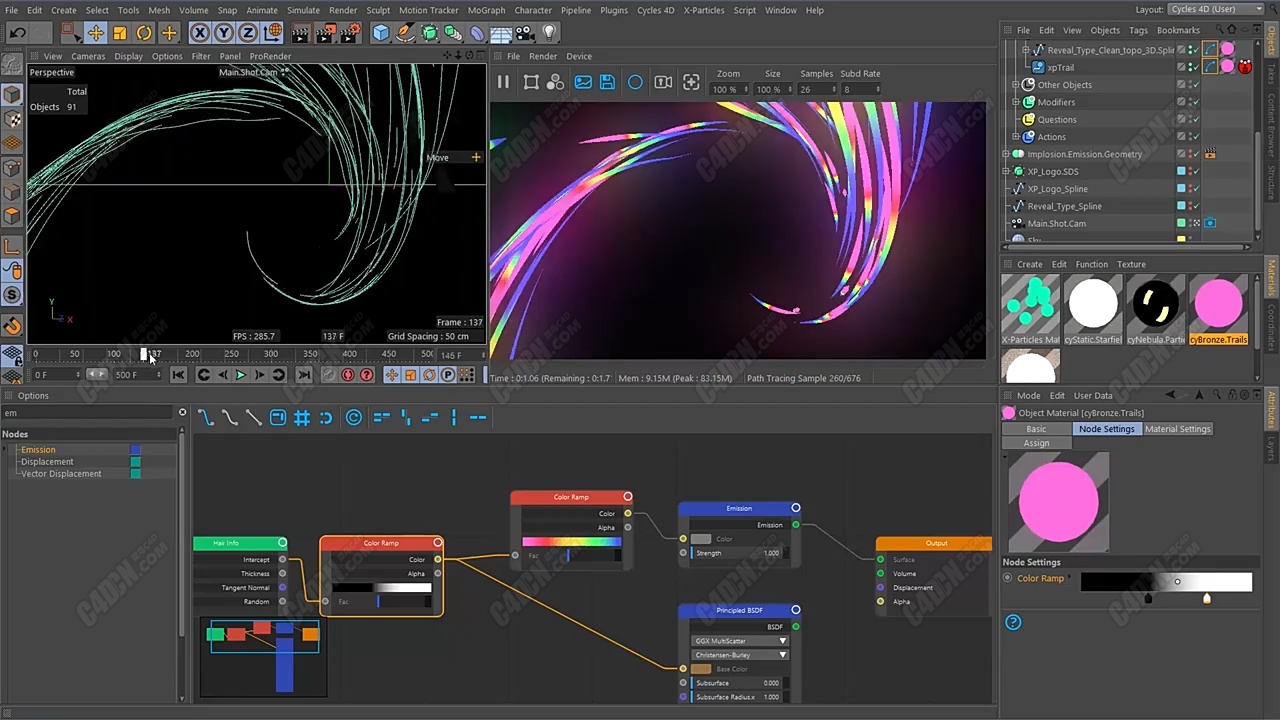Image resolution: width=1280 pixels, height=720 pixels.
Task: Toggle Z axis lock
Action: [248, 33]
